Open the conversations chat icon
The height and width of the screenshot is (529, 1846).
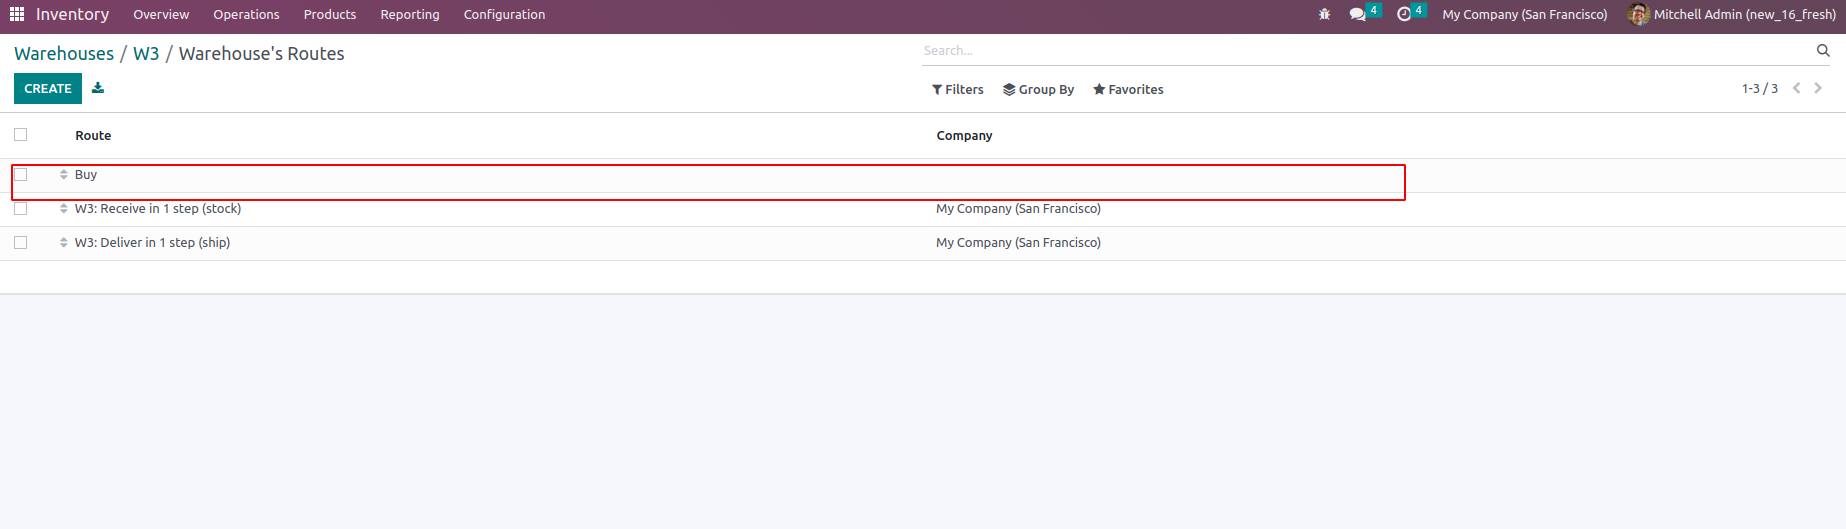1357,14
